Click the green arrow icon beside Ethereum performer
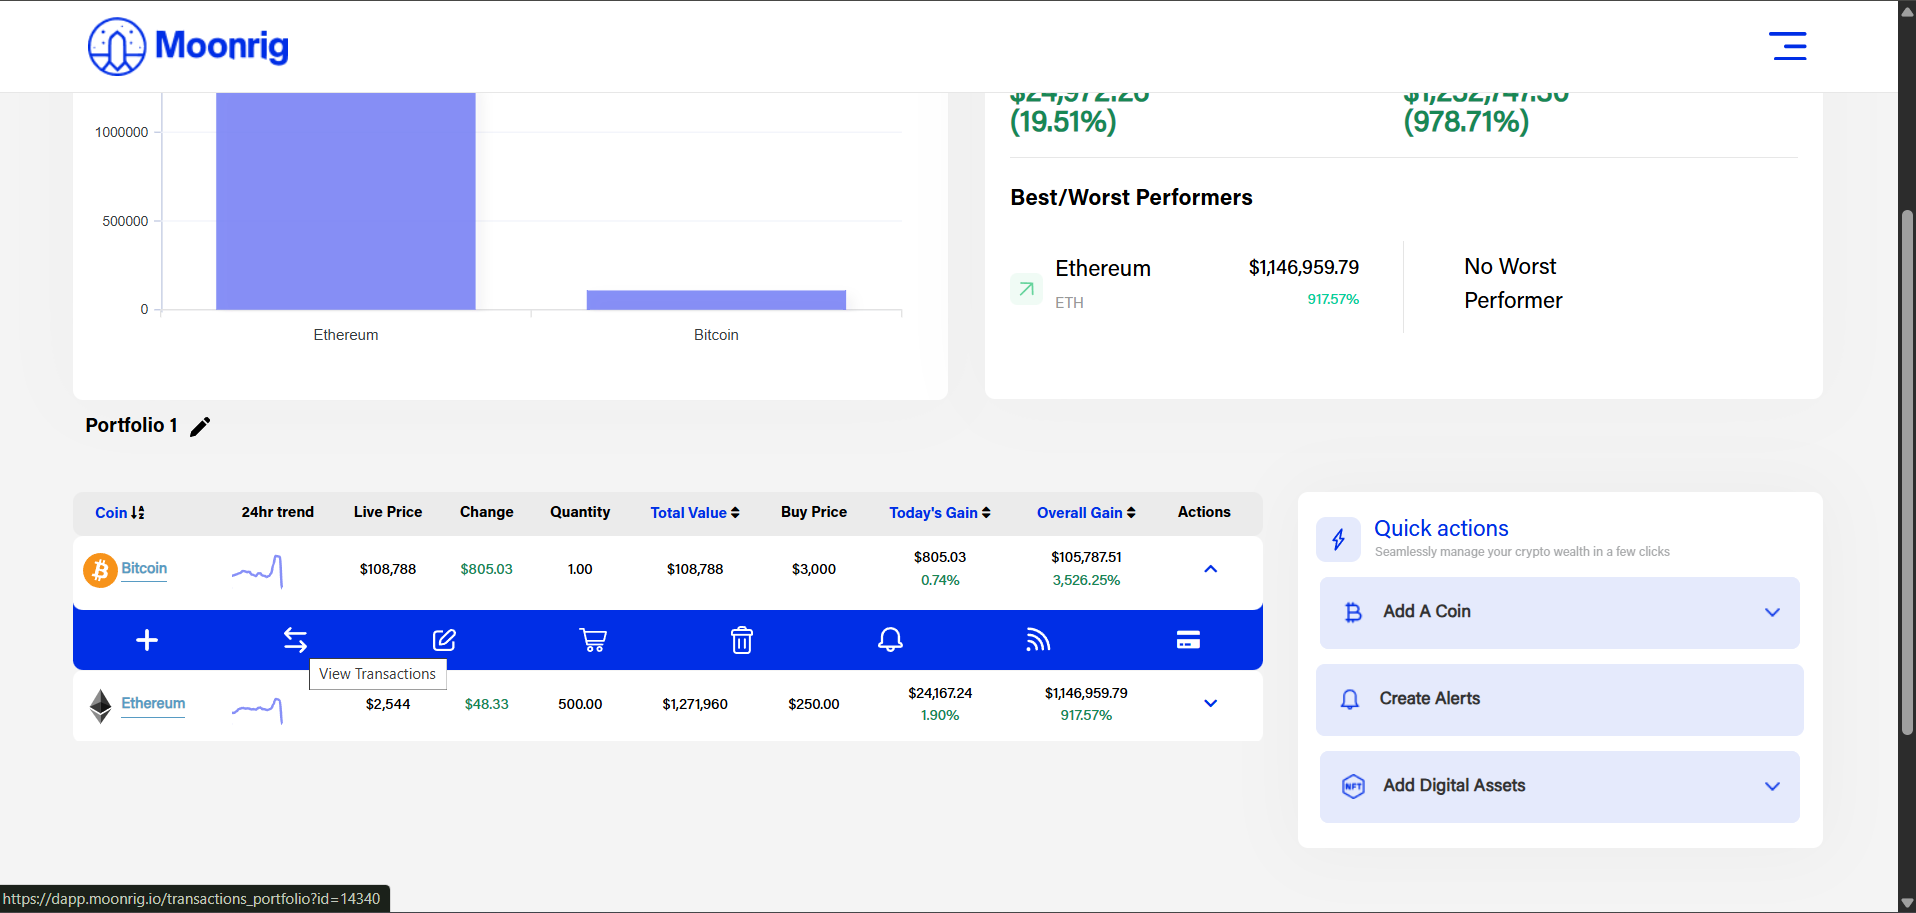This screenshot has width=1916, height=913. [1026, 289]
